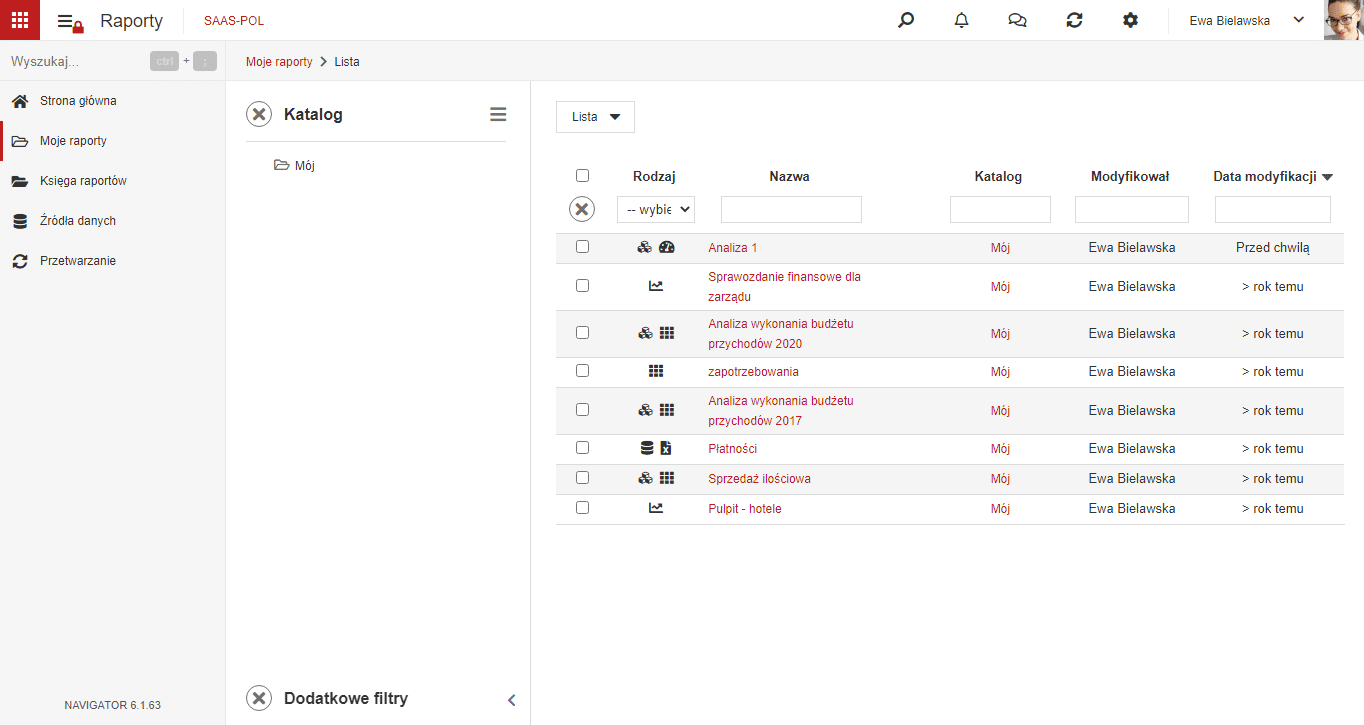This screenshot has width=1364, height=725.
Task: Go to Księga raportów in sidebar
Action: click(83, 181)
